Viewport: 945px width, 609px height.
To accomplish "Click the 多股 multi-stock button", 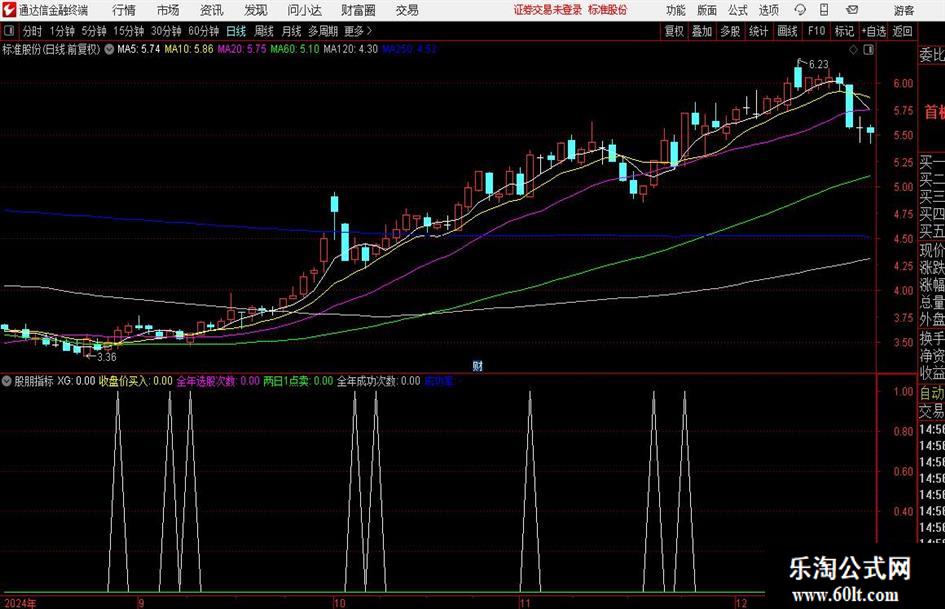I will (730, 31).
